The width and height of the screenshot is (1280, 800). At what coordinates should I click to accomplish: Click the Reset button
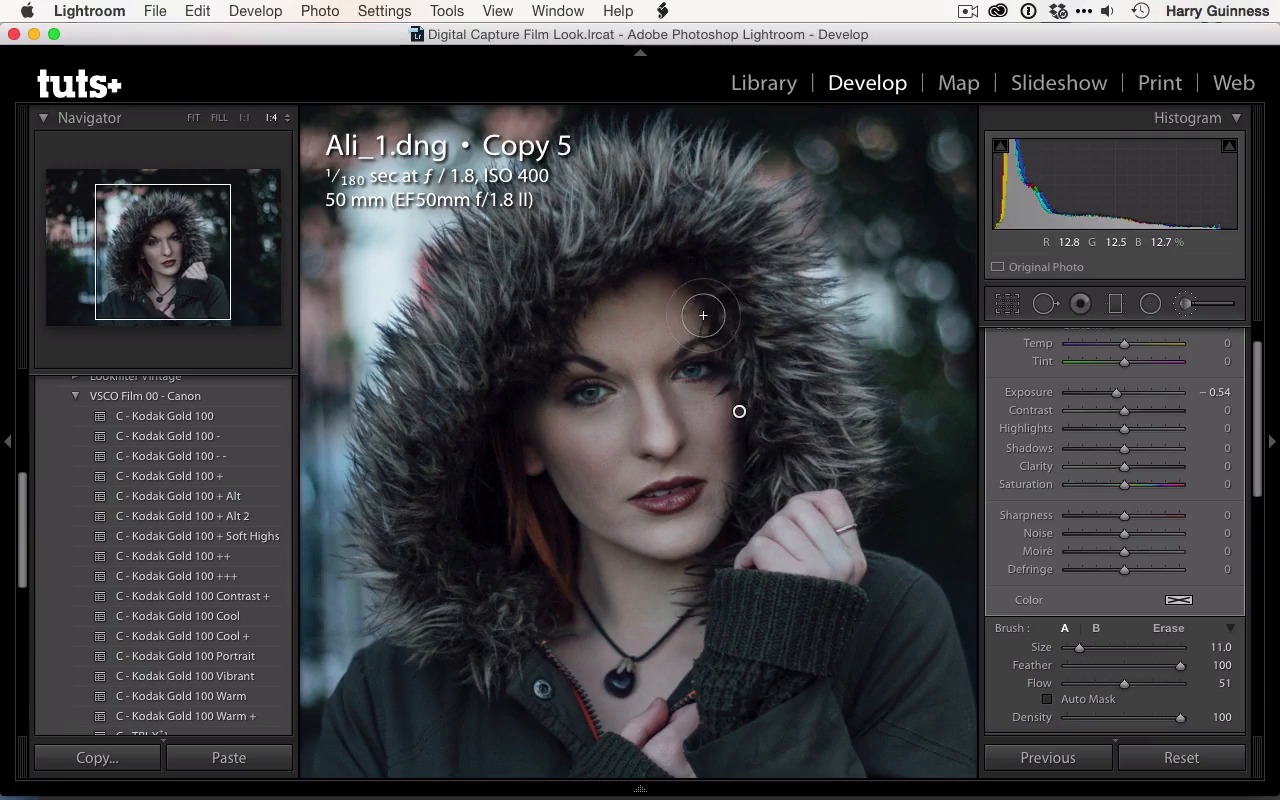click(x=1181, y=758)
